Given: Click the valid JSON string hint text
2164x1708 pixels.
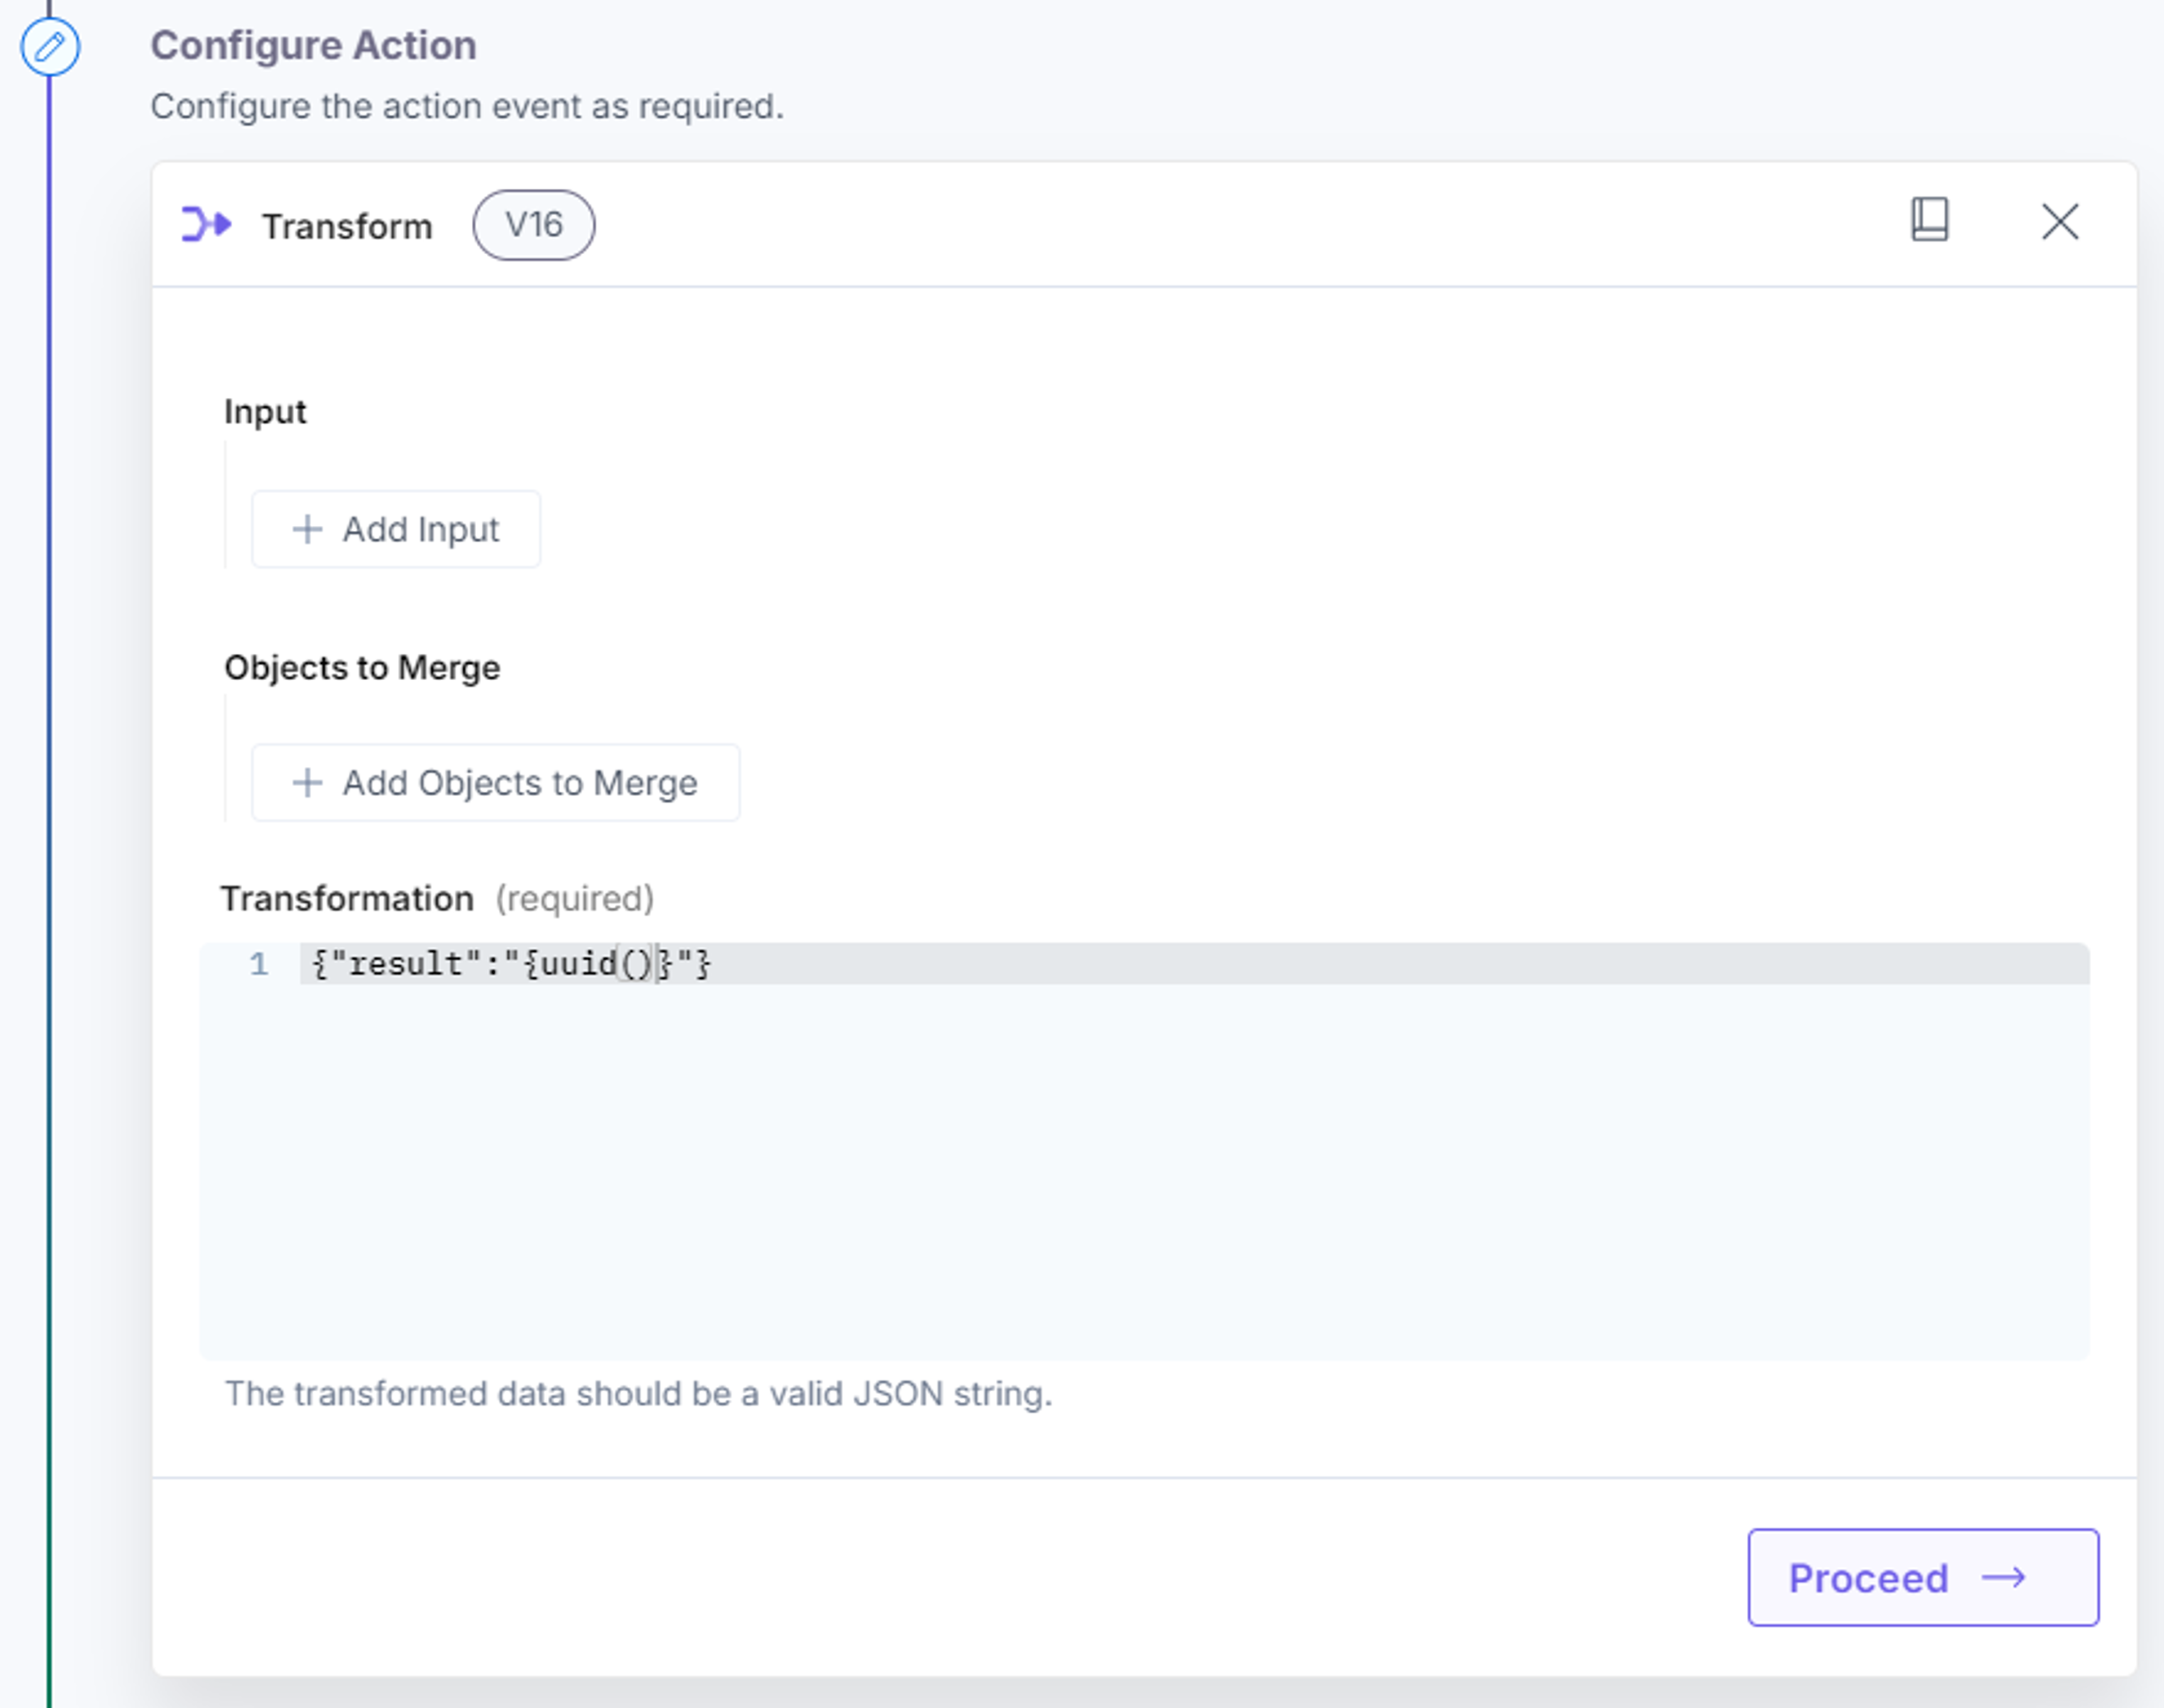Looking at the screenshot, I should (639, 1394).
